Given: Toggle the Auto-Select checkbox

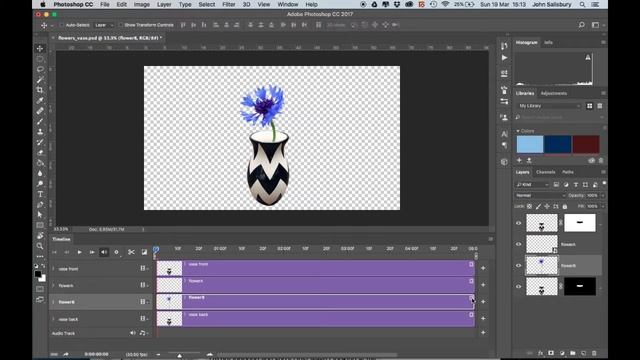Looking at the screenshot, I should (62, 25).
